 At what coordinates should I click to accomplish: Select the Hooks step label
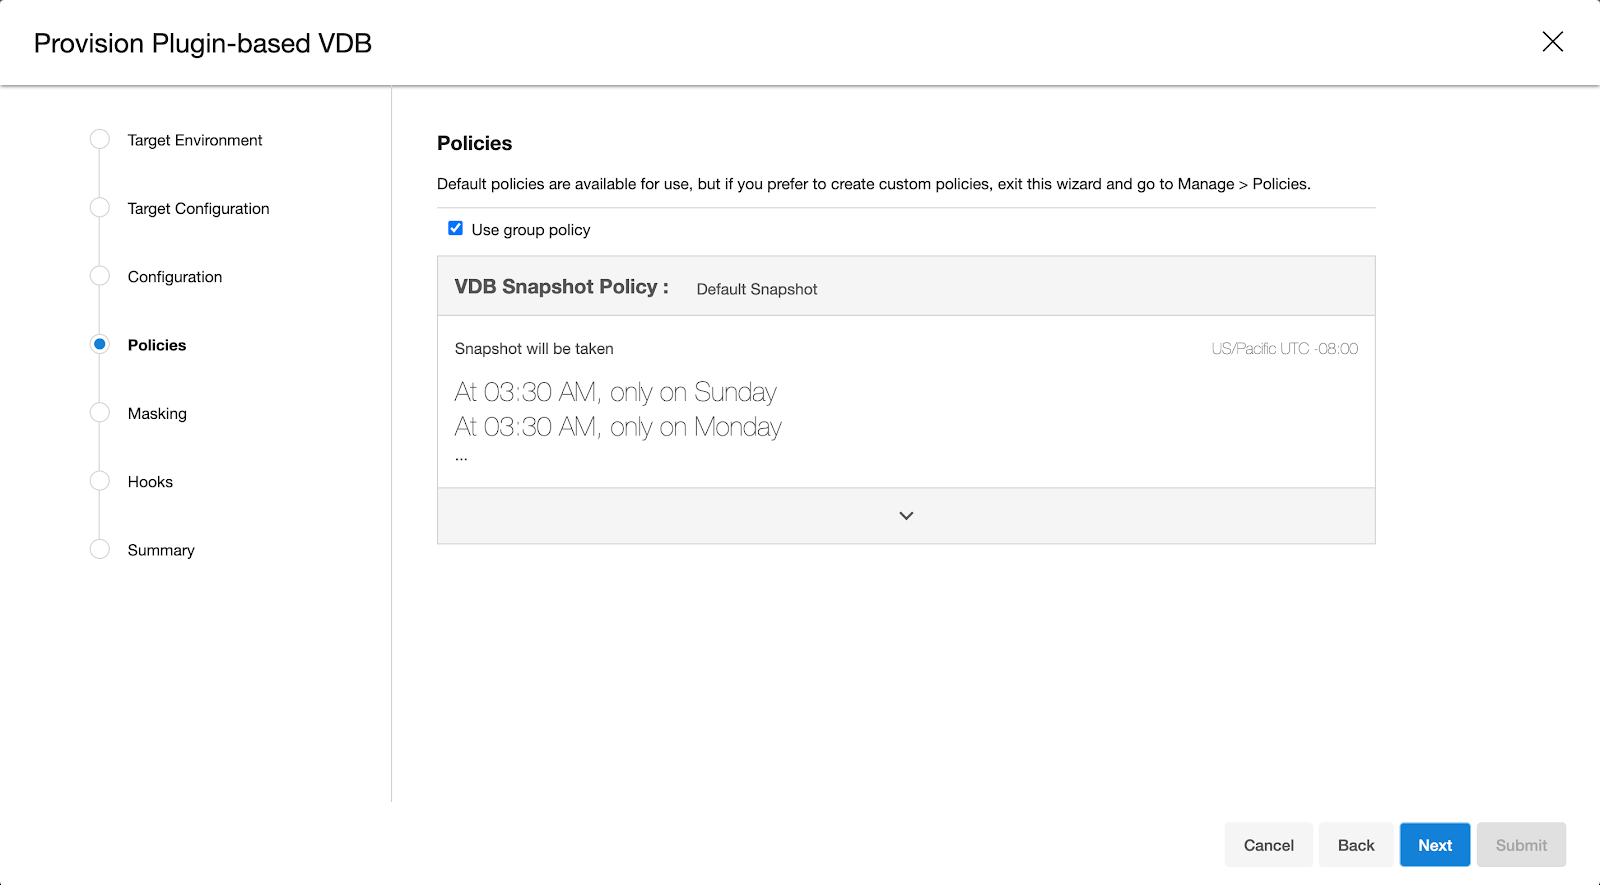click(150, 482)
